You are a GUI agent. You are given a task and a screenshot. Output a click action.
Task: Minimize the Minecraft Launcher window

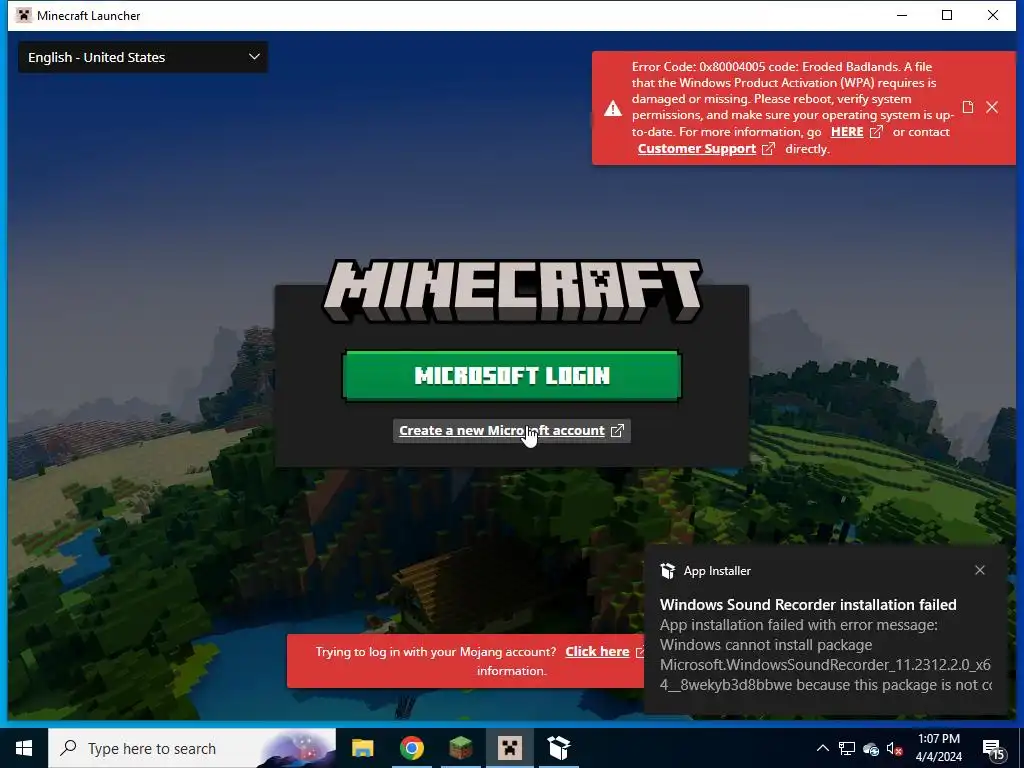point(902,15)
